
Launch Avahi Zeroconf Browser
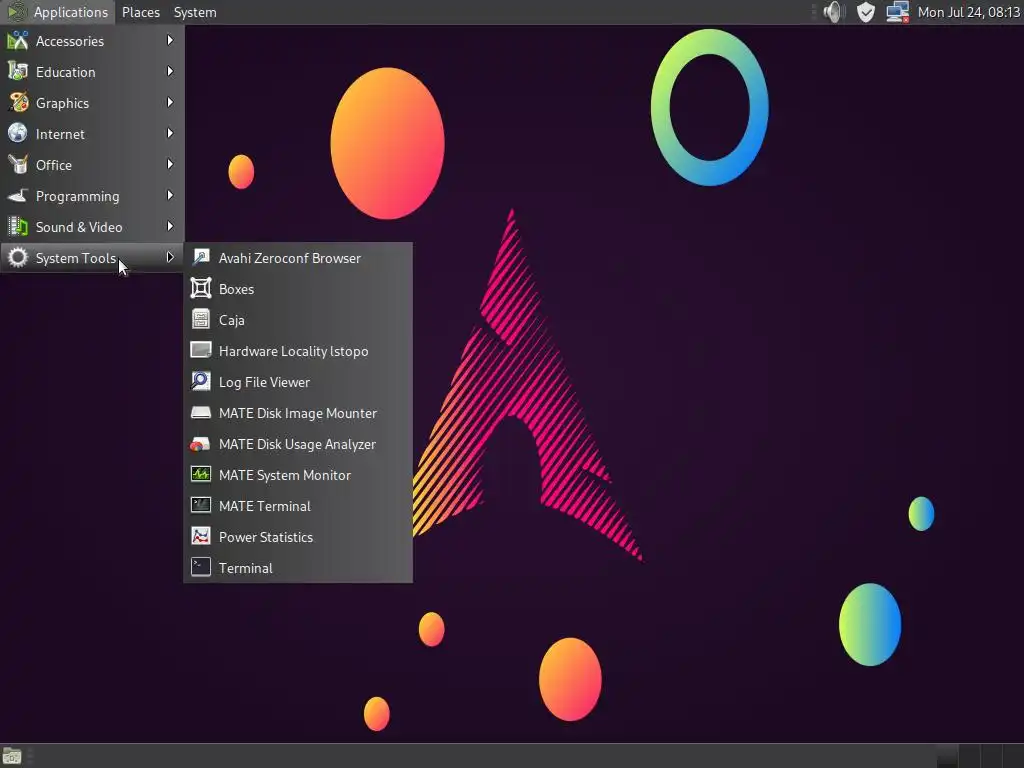(x=298, y=258)
